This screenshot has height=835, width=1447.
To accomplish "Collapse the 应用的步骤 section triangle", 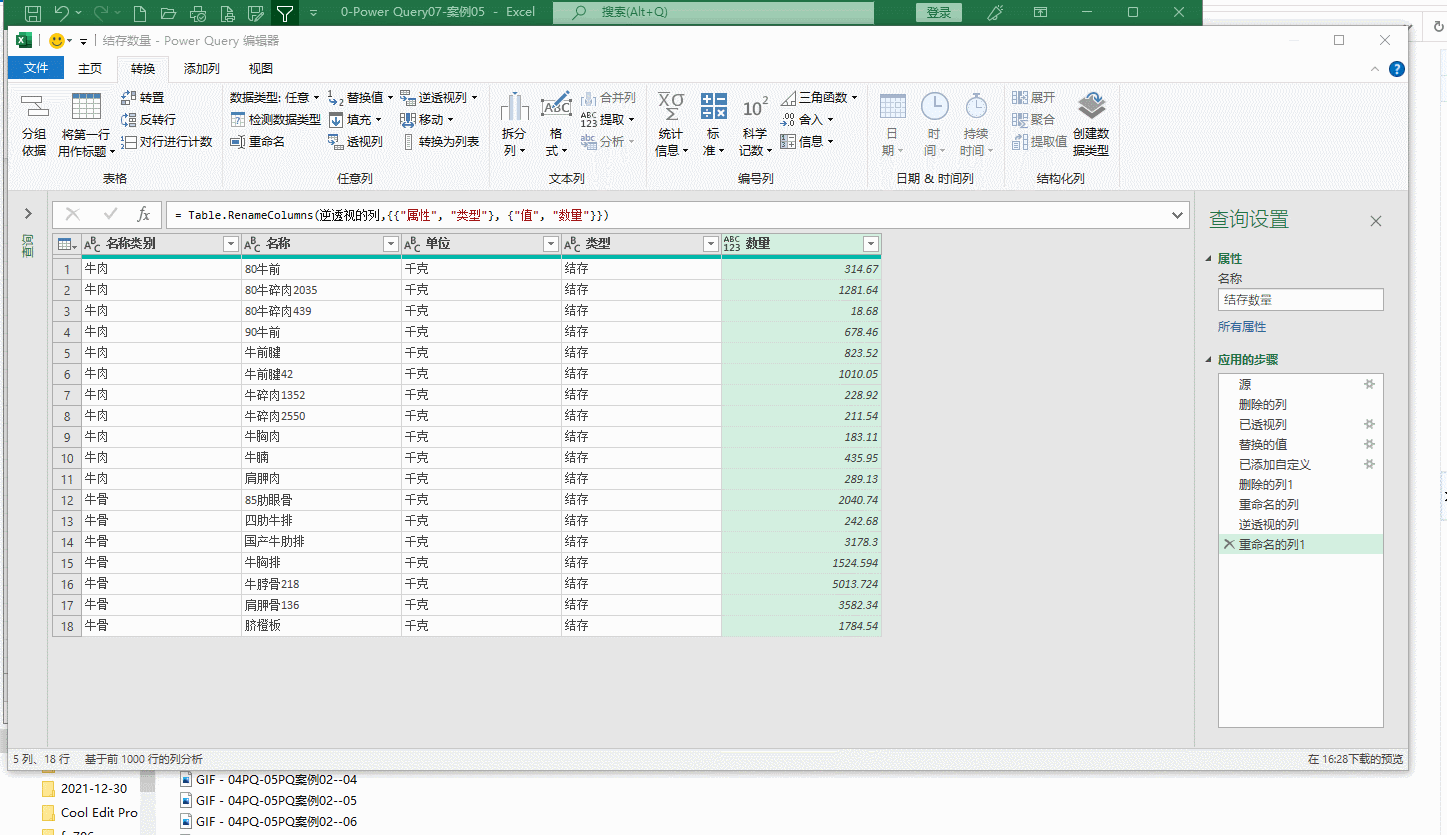I will coord(1209,360).
